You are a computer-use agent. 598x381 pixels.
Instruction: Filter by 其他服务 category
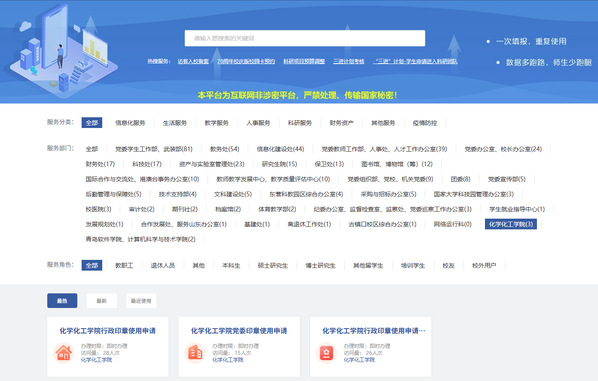pyautogui.click(x=383, y=123)
